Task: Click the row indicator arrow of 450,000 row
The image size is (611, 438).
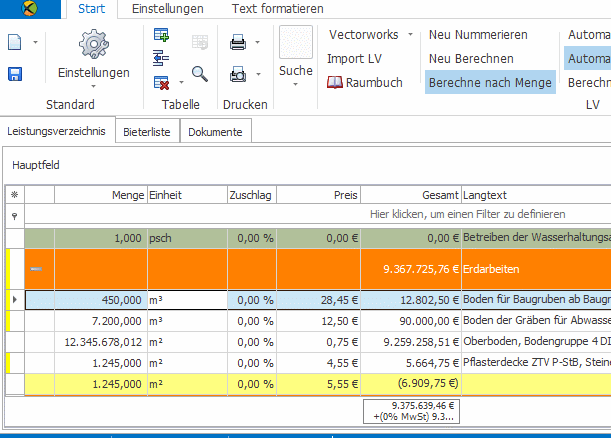Action: [x=15, y=300]
